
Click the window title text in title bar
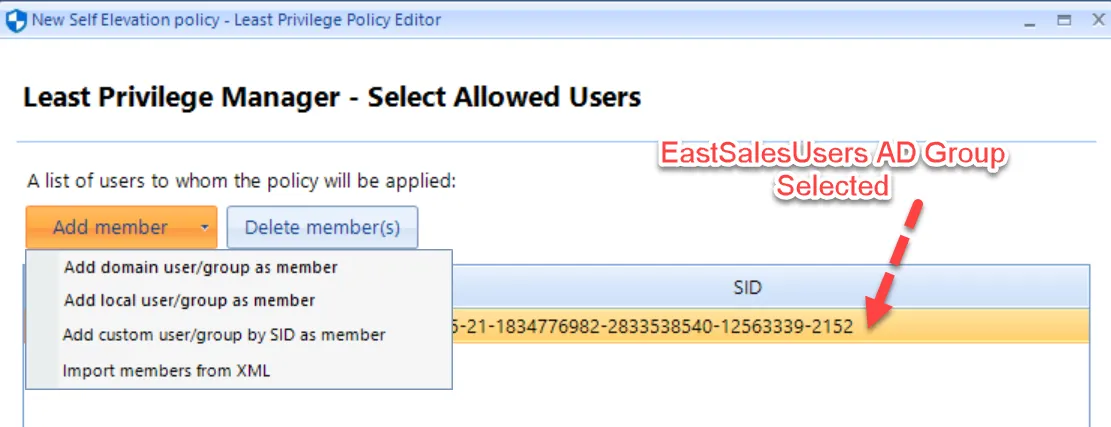pos(236,20)
